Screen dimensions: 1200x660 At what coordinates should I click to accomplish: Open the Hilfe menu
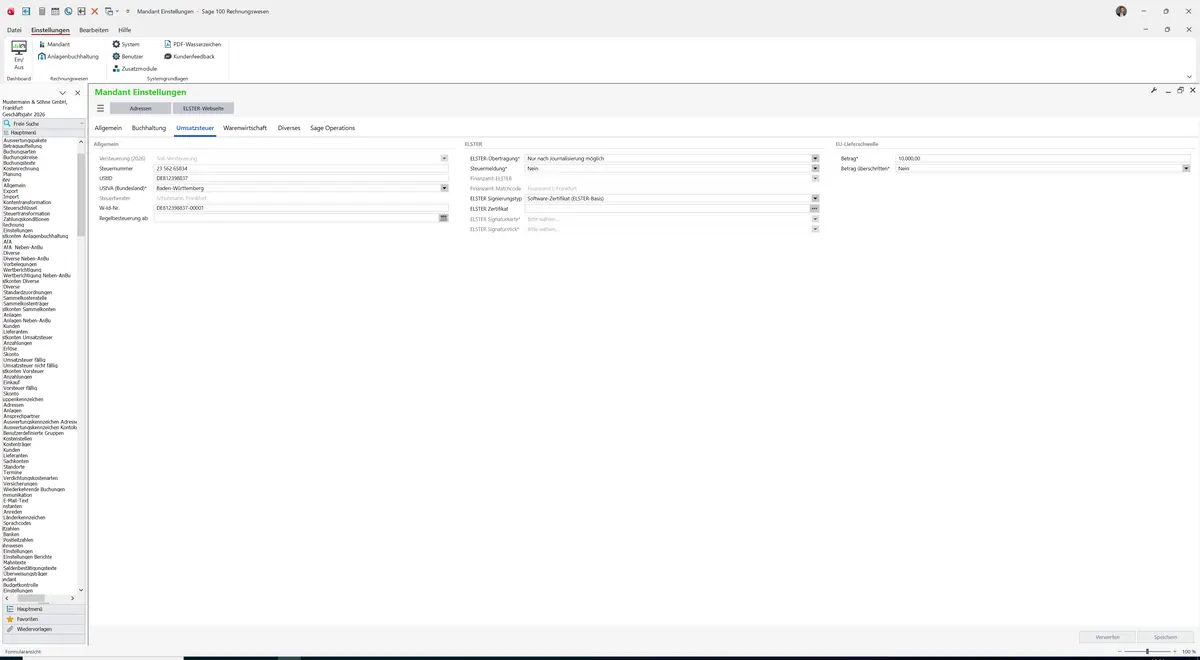[x=124, y=30]
